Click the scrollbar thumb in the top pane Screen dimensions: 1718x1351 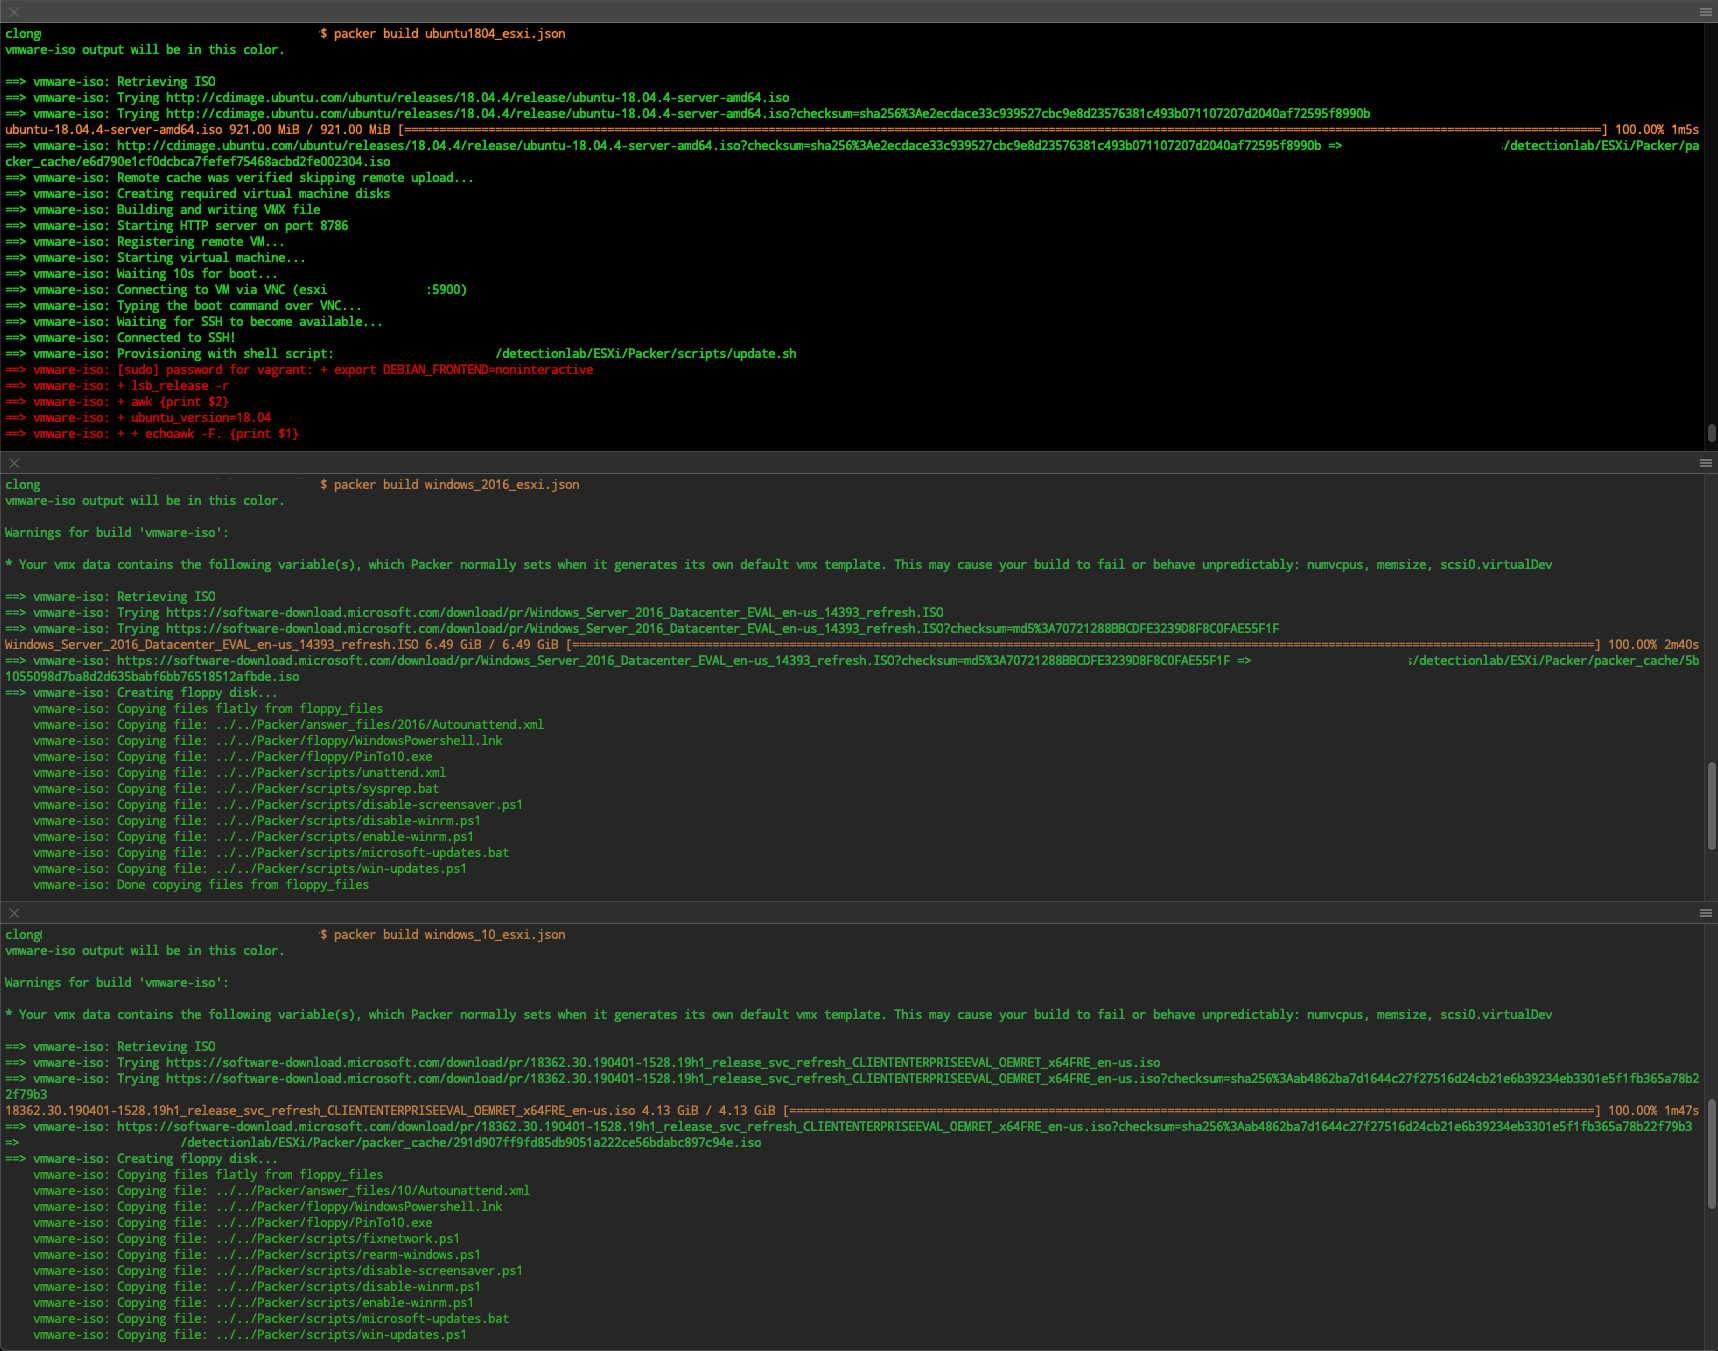(1711, 433)
